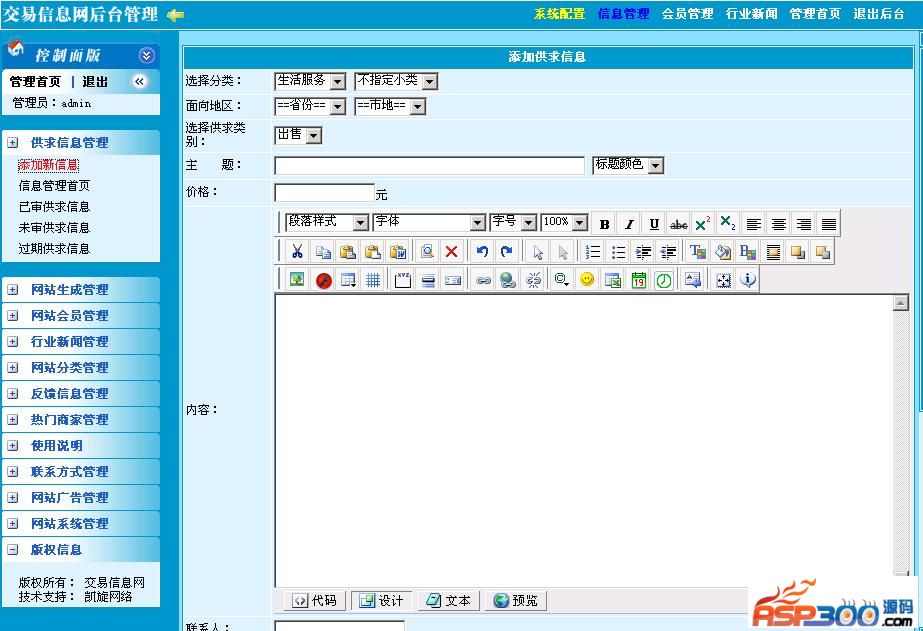Switch editor to 代码 code view
The height and width of the screenshot is (631, 923).
pos(315,600)
